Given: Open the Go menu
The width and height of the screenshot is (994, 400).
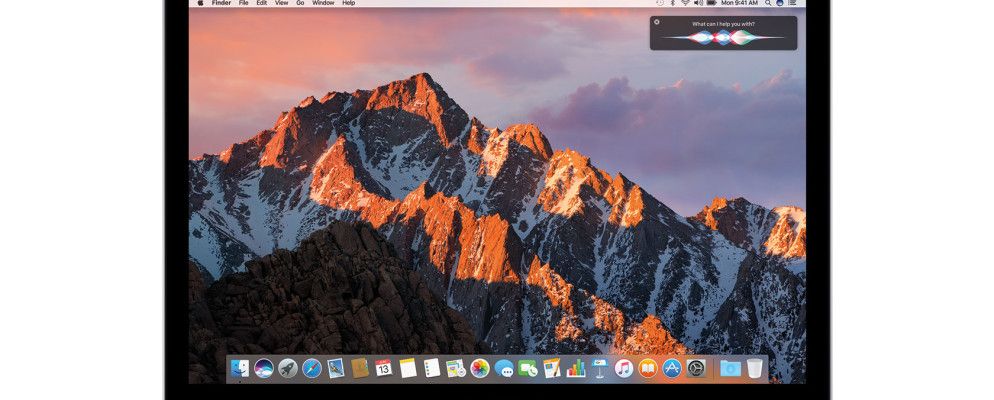Looking at the screenshot, I should coord(300,3).
